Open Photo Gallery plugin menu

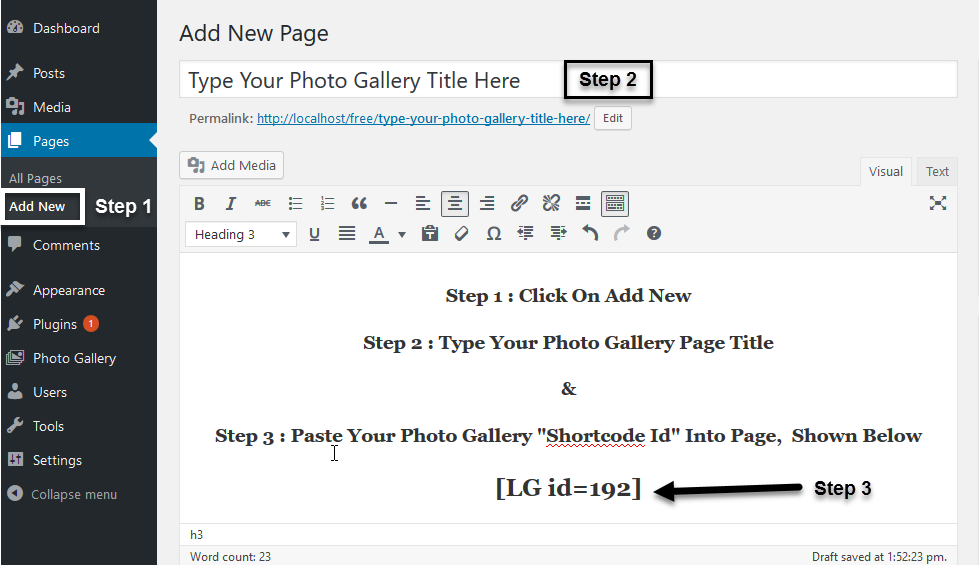coord(79,358)
